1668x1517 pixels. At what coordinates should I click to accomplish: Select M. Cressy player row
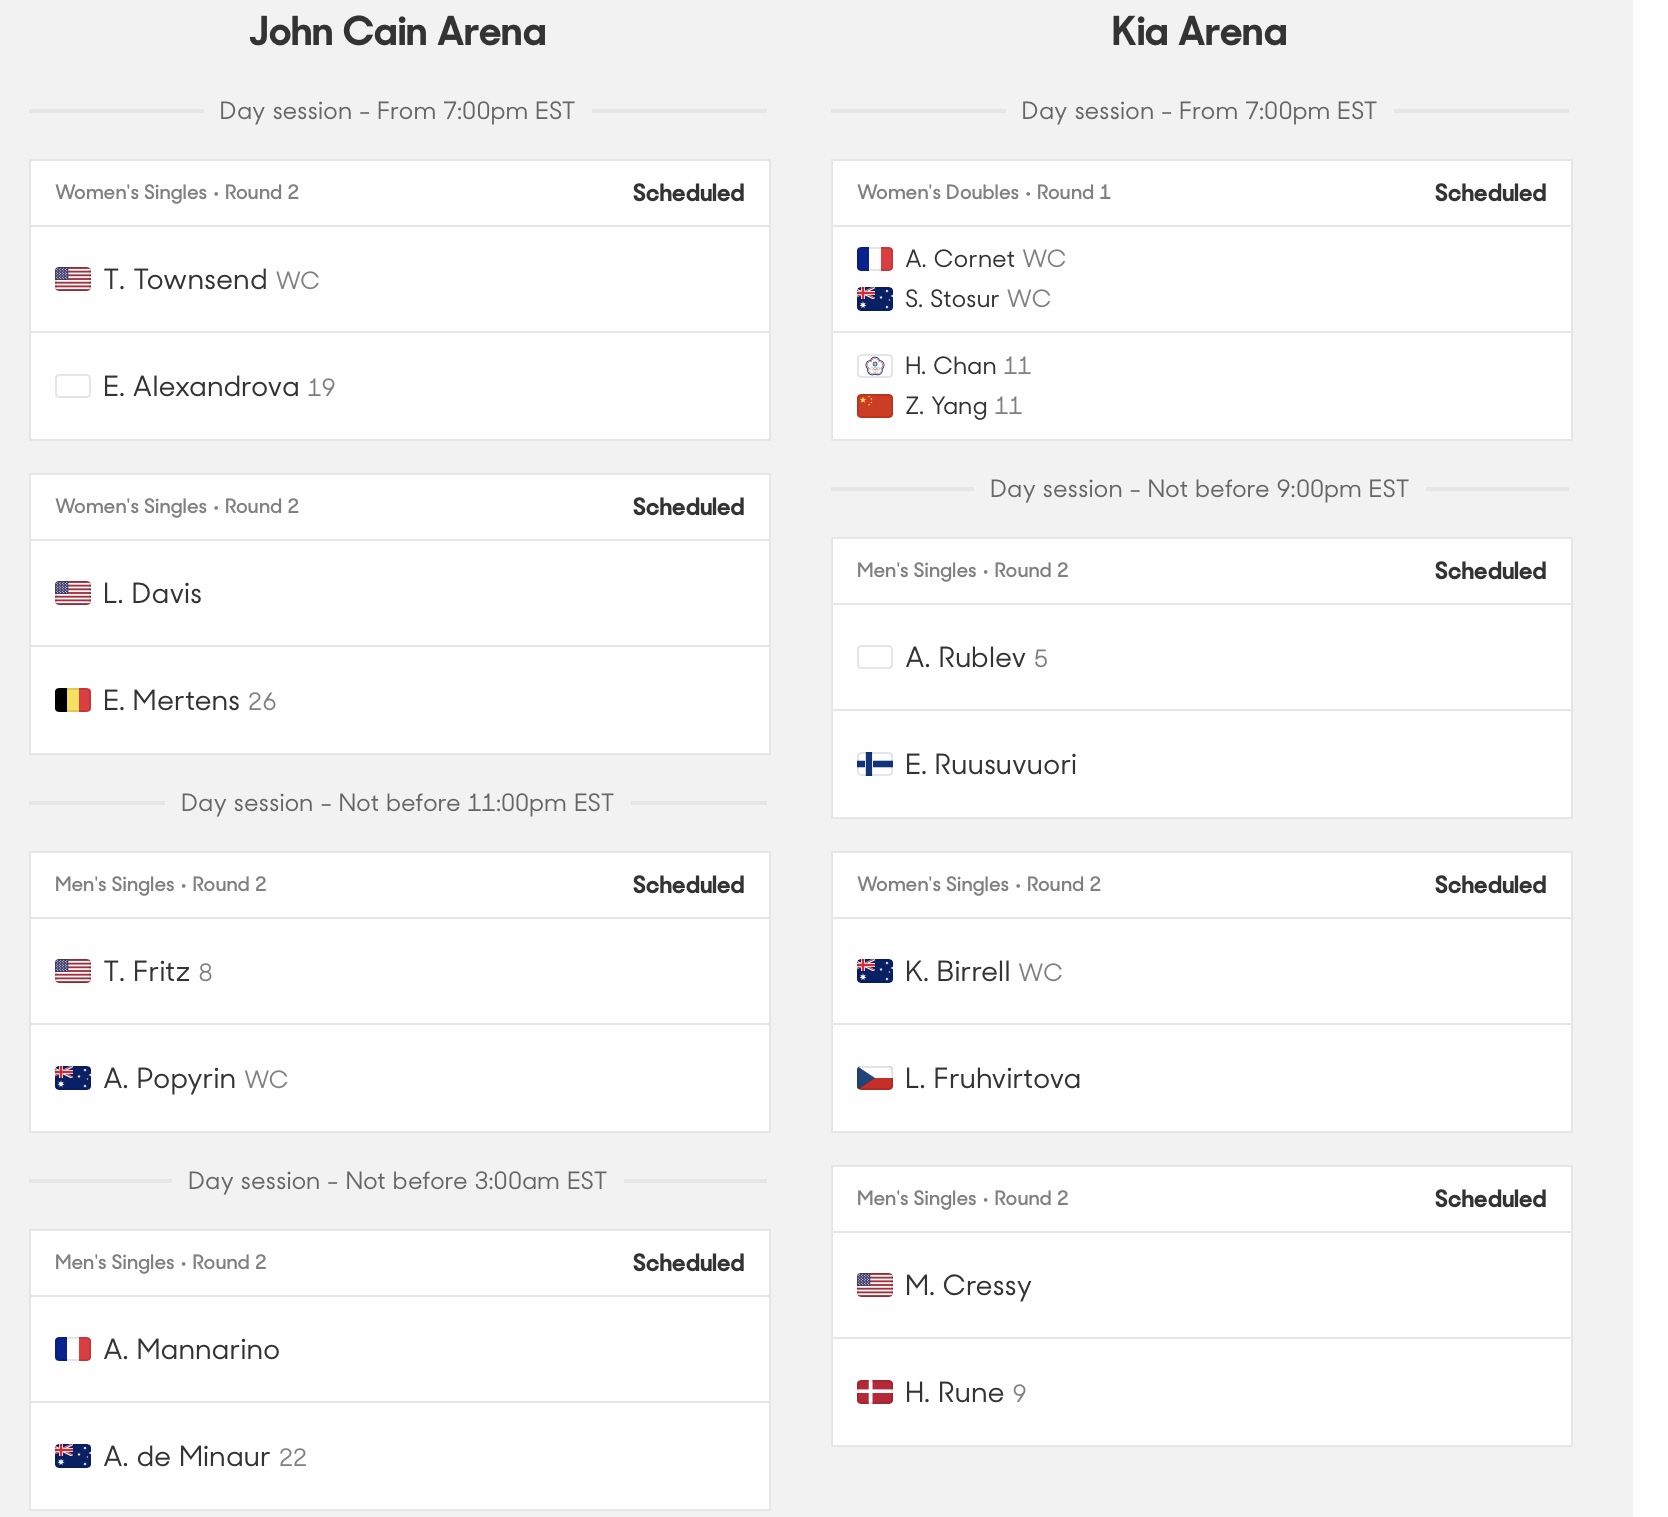click(x=1202, y=1285)
